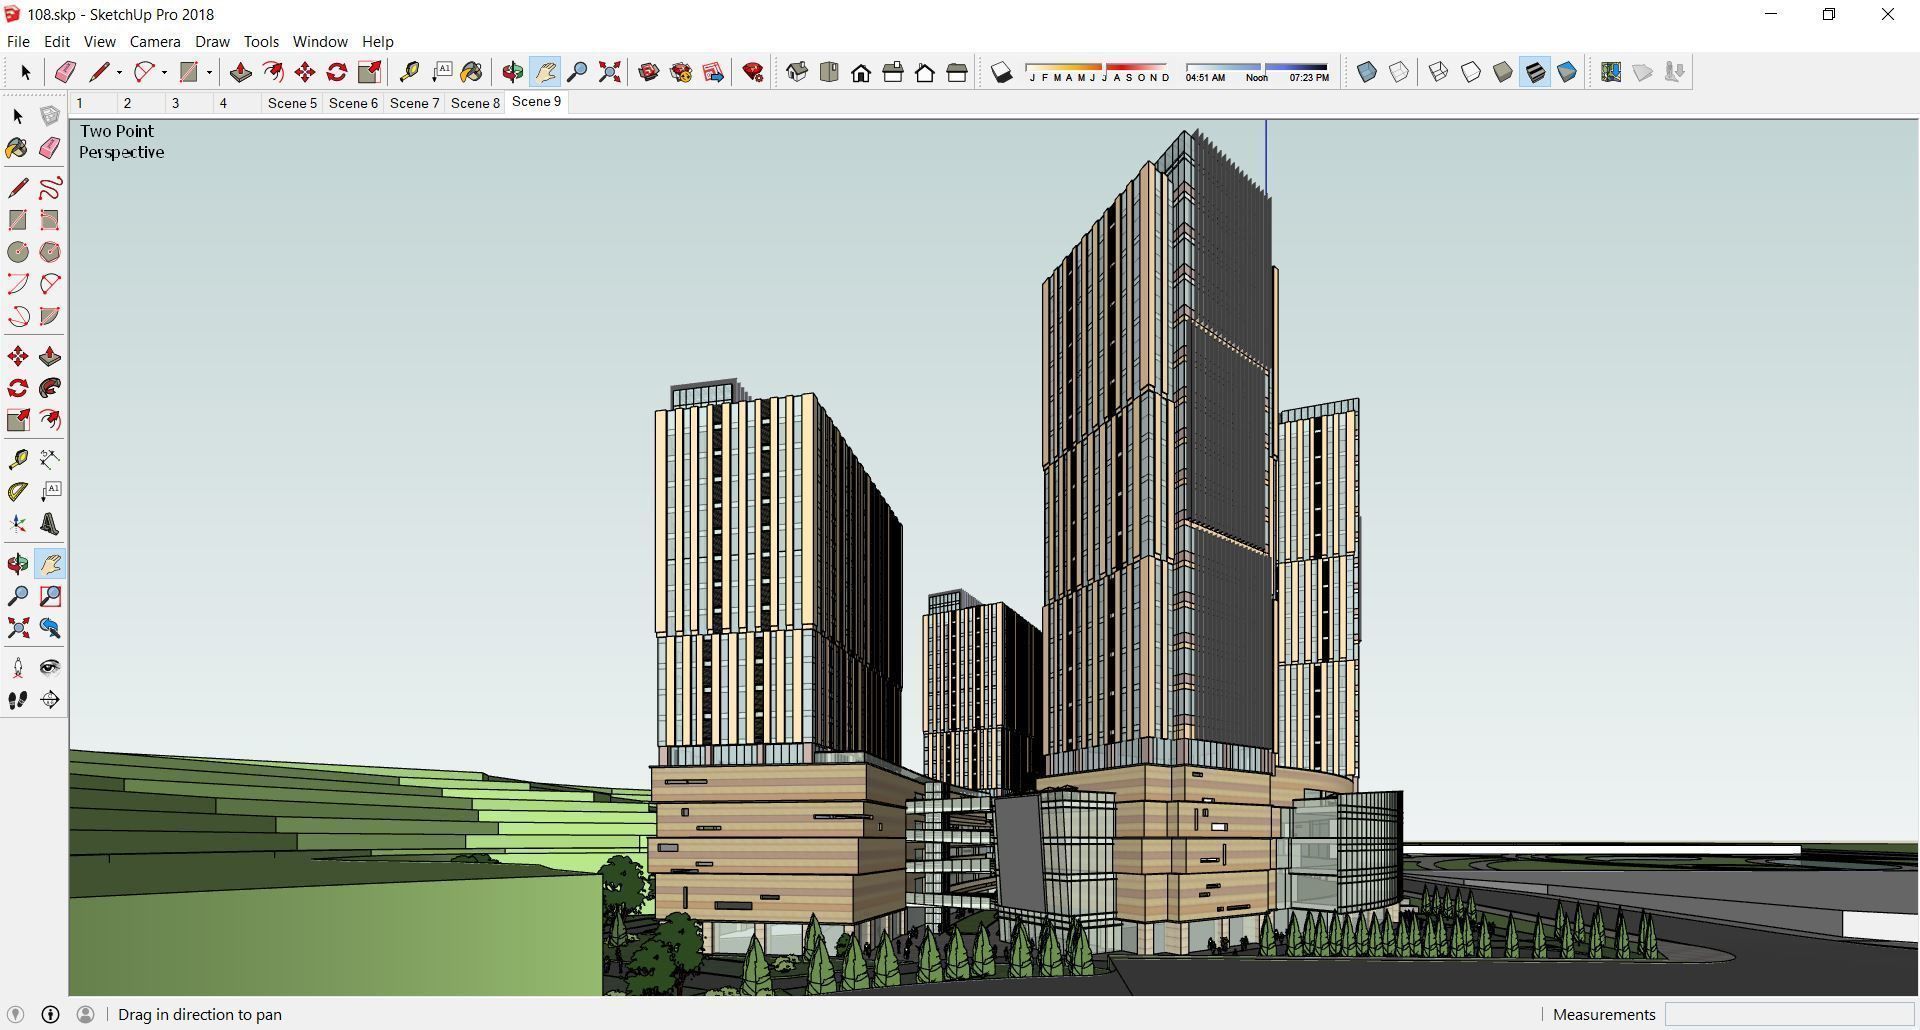Viewport: 1920px width, 1030px height.
Task: Select the Polygon tool in left panel
Action: 50,252
